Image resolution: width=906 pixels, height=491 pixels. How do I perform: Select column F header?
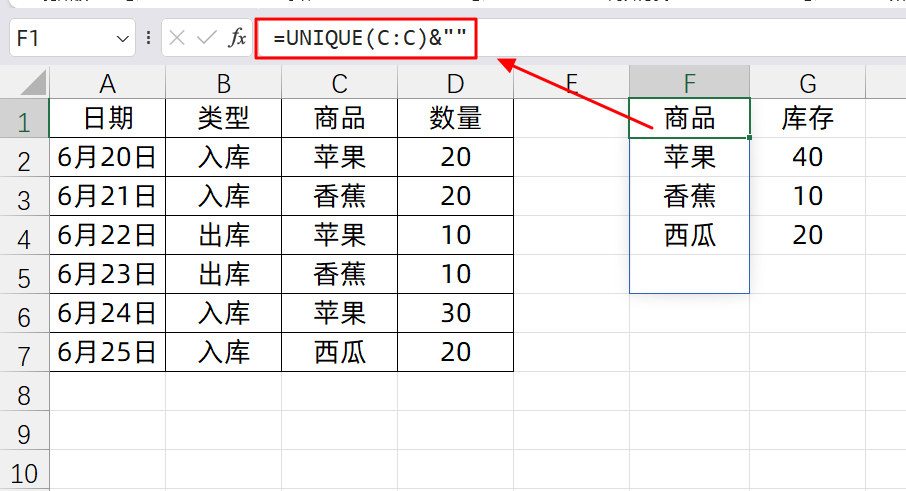coord(689,83)
